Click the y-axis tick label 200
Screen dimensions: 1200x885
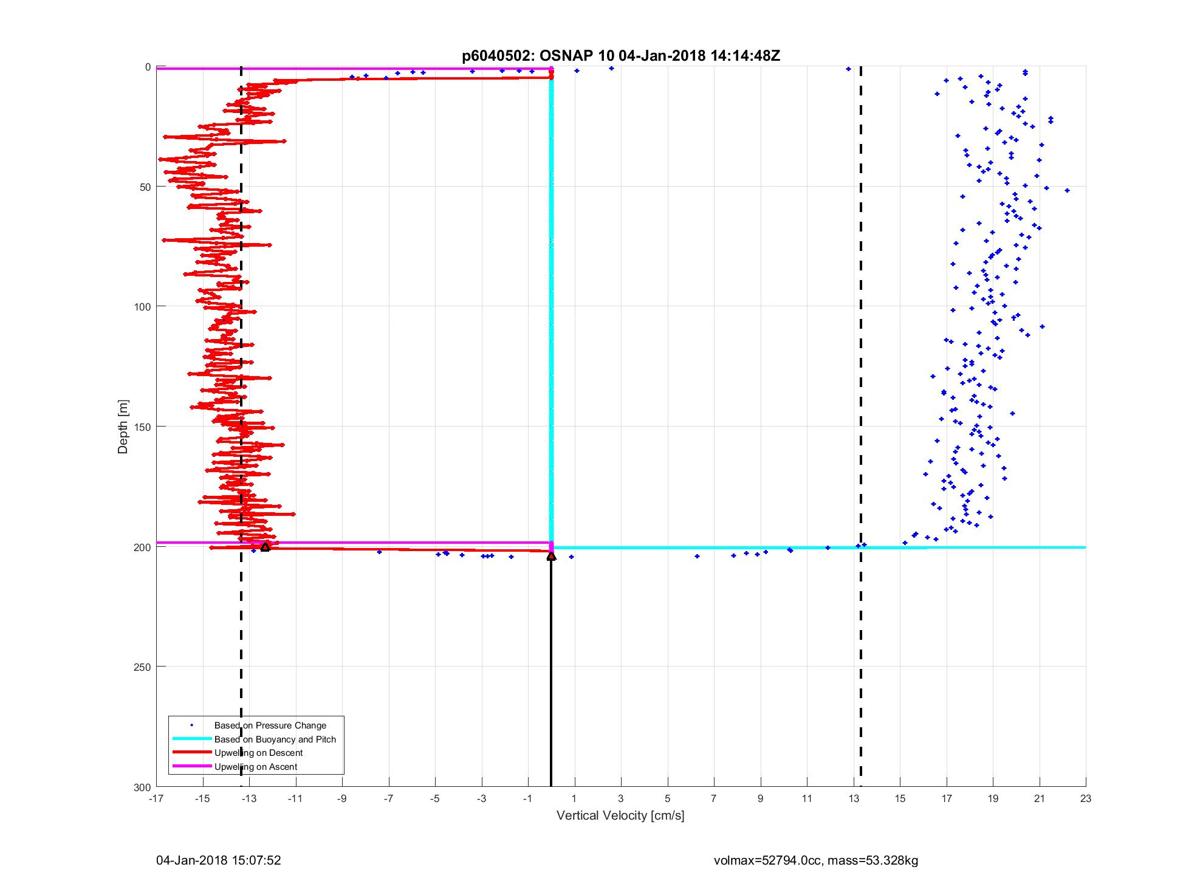[141, 547]
